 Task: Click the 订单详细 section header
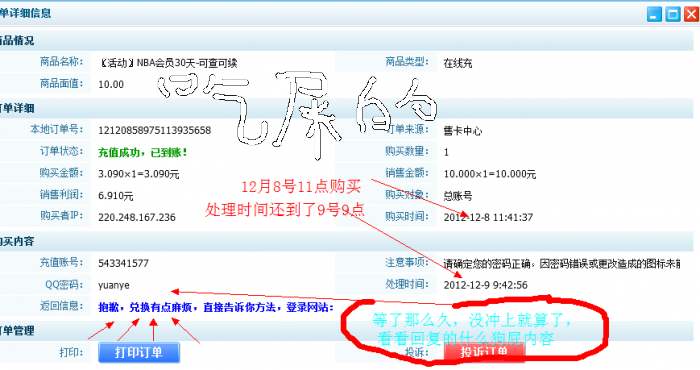coord(17,108)
